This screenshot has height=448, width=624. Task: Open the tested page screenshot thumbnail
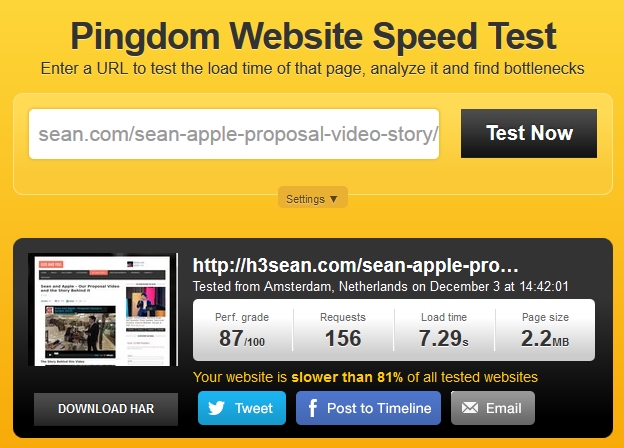coord(103,310)
